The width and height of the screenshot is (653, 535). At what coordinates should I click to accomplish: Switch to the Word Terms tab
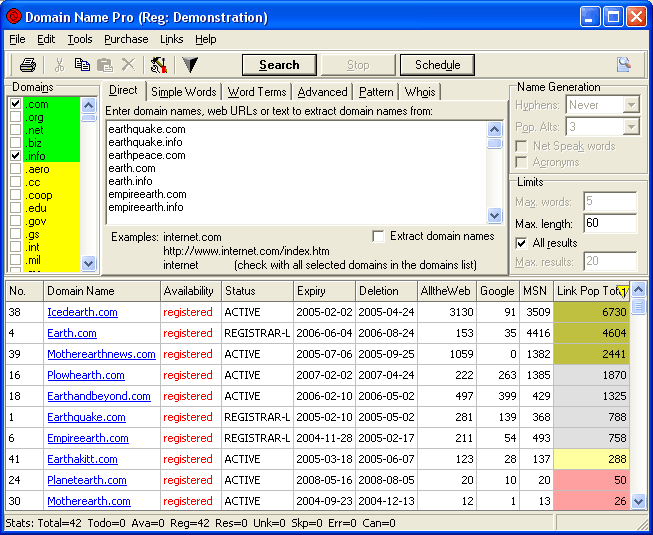(x=257, y=92)
